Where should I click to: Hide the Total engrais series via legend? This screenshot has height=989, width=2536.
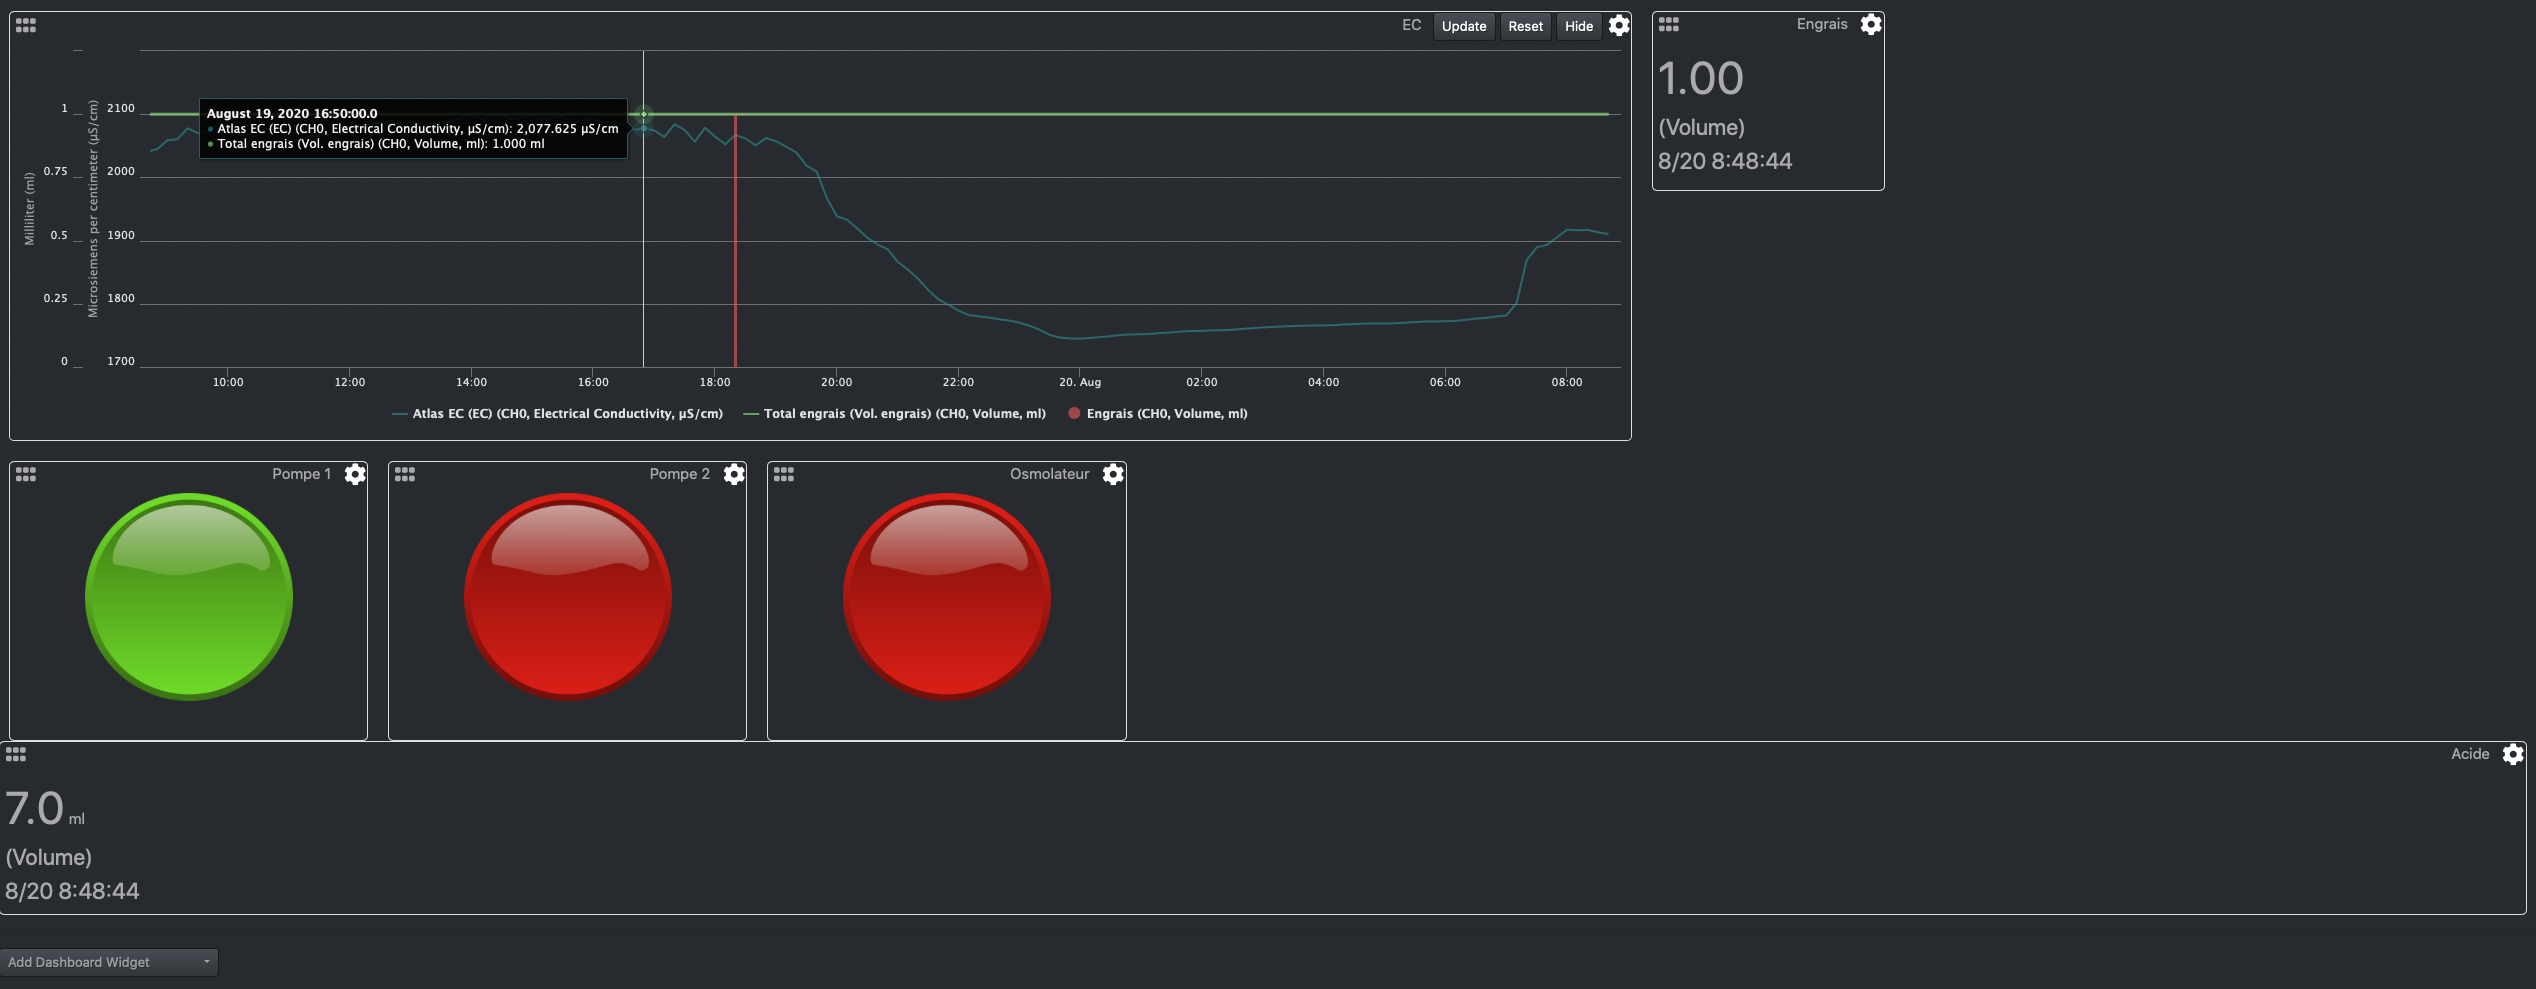pos(903,413)
